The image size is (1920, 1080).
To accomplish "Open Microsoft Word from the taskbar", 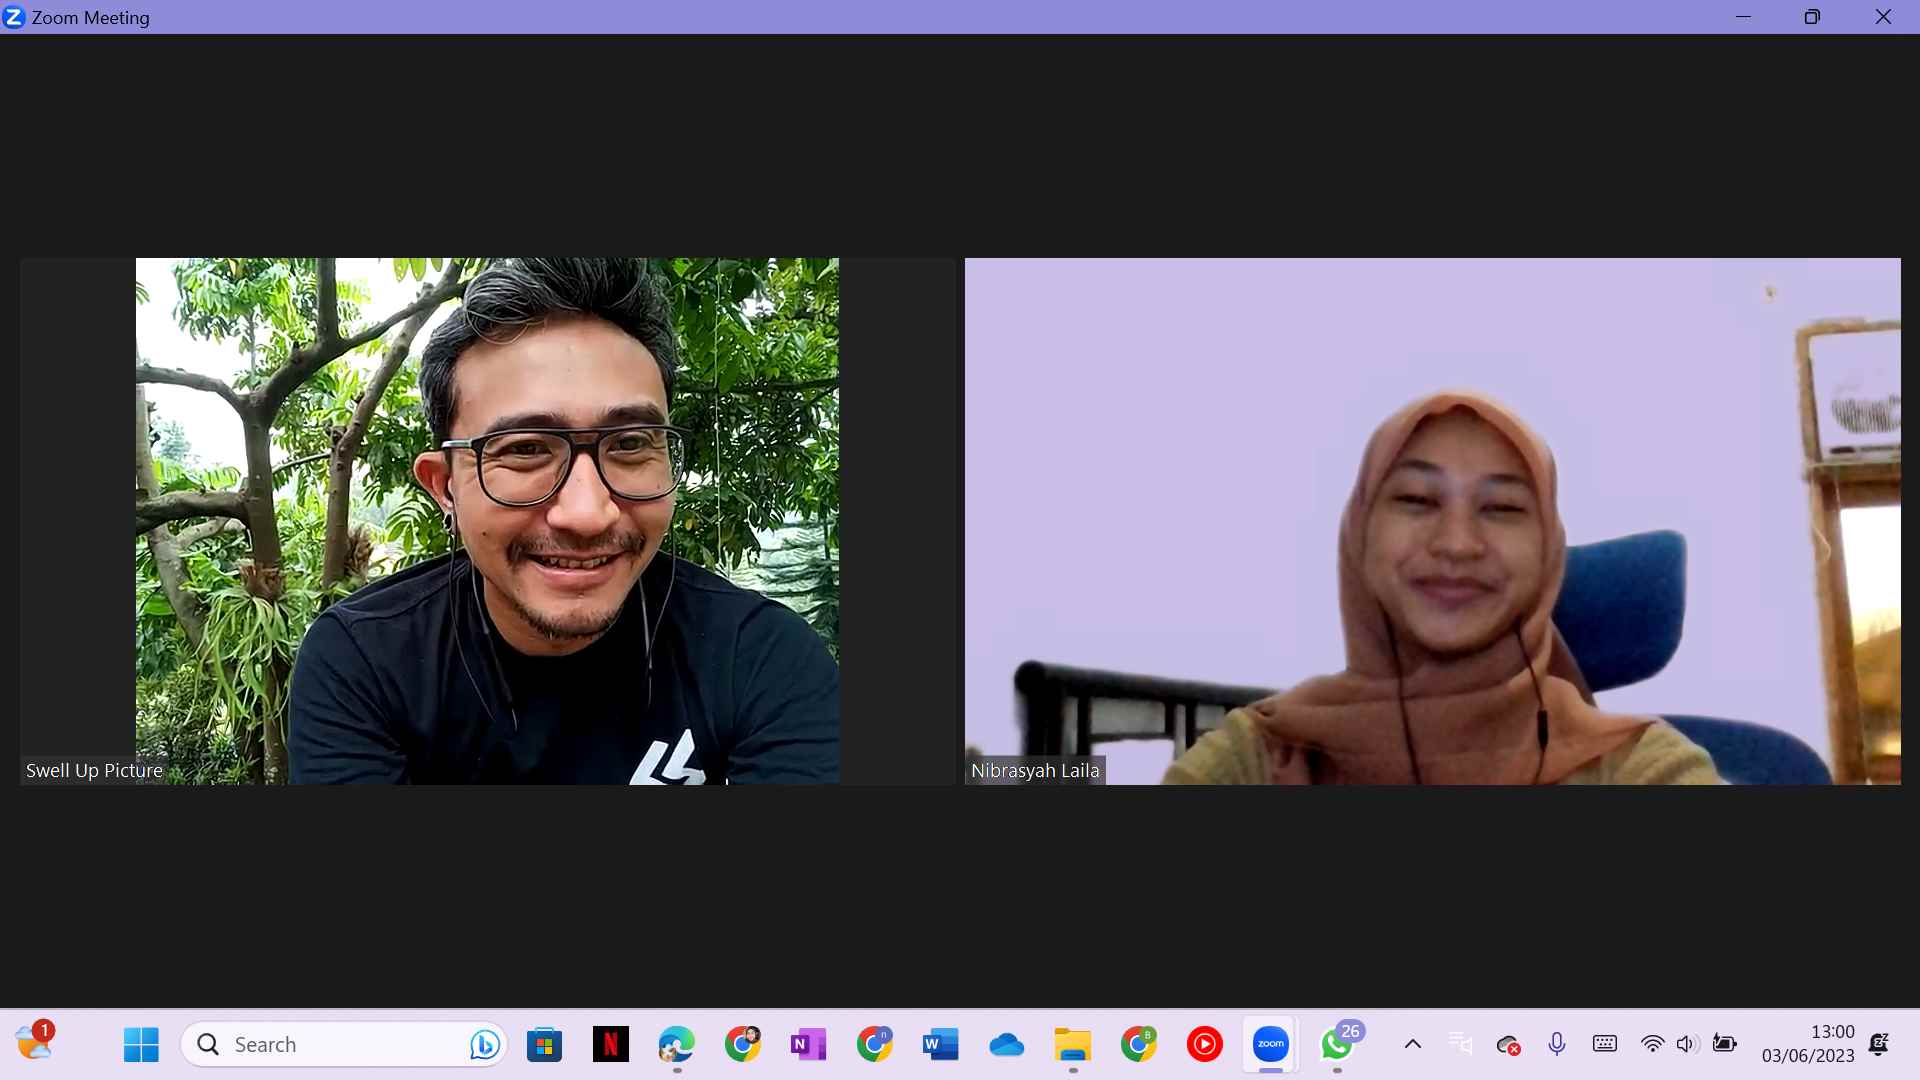I will pos(940,1044).
